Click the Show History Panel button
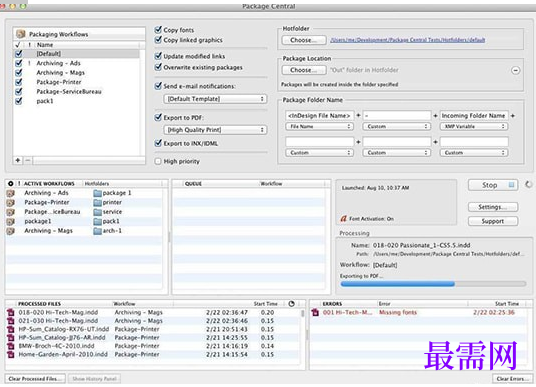536x387 pixels. tap(94, 378)
